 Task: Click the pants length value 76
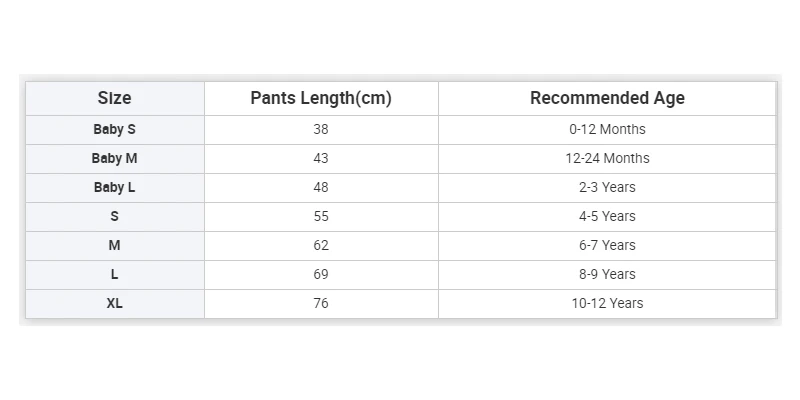[320, 303]
